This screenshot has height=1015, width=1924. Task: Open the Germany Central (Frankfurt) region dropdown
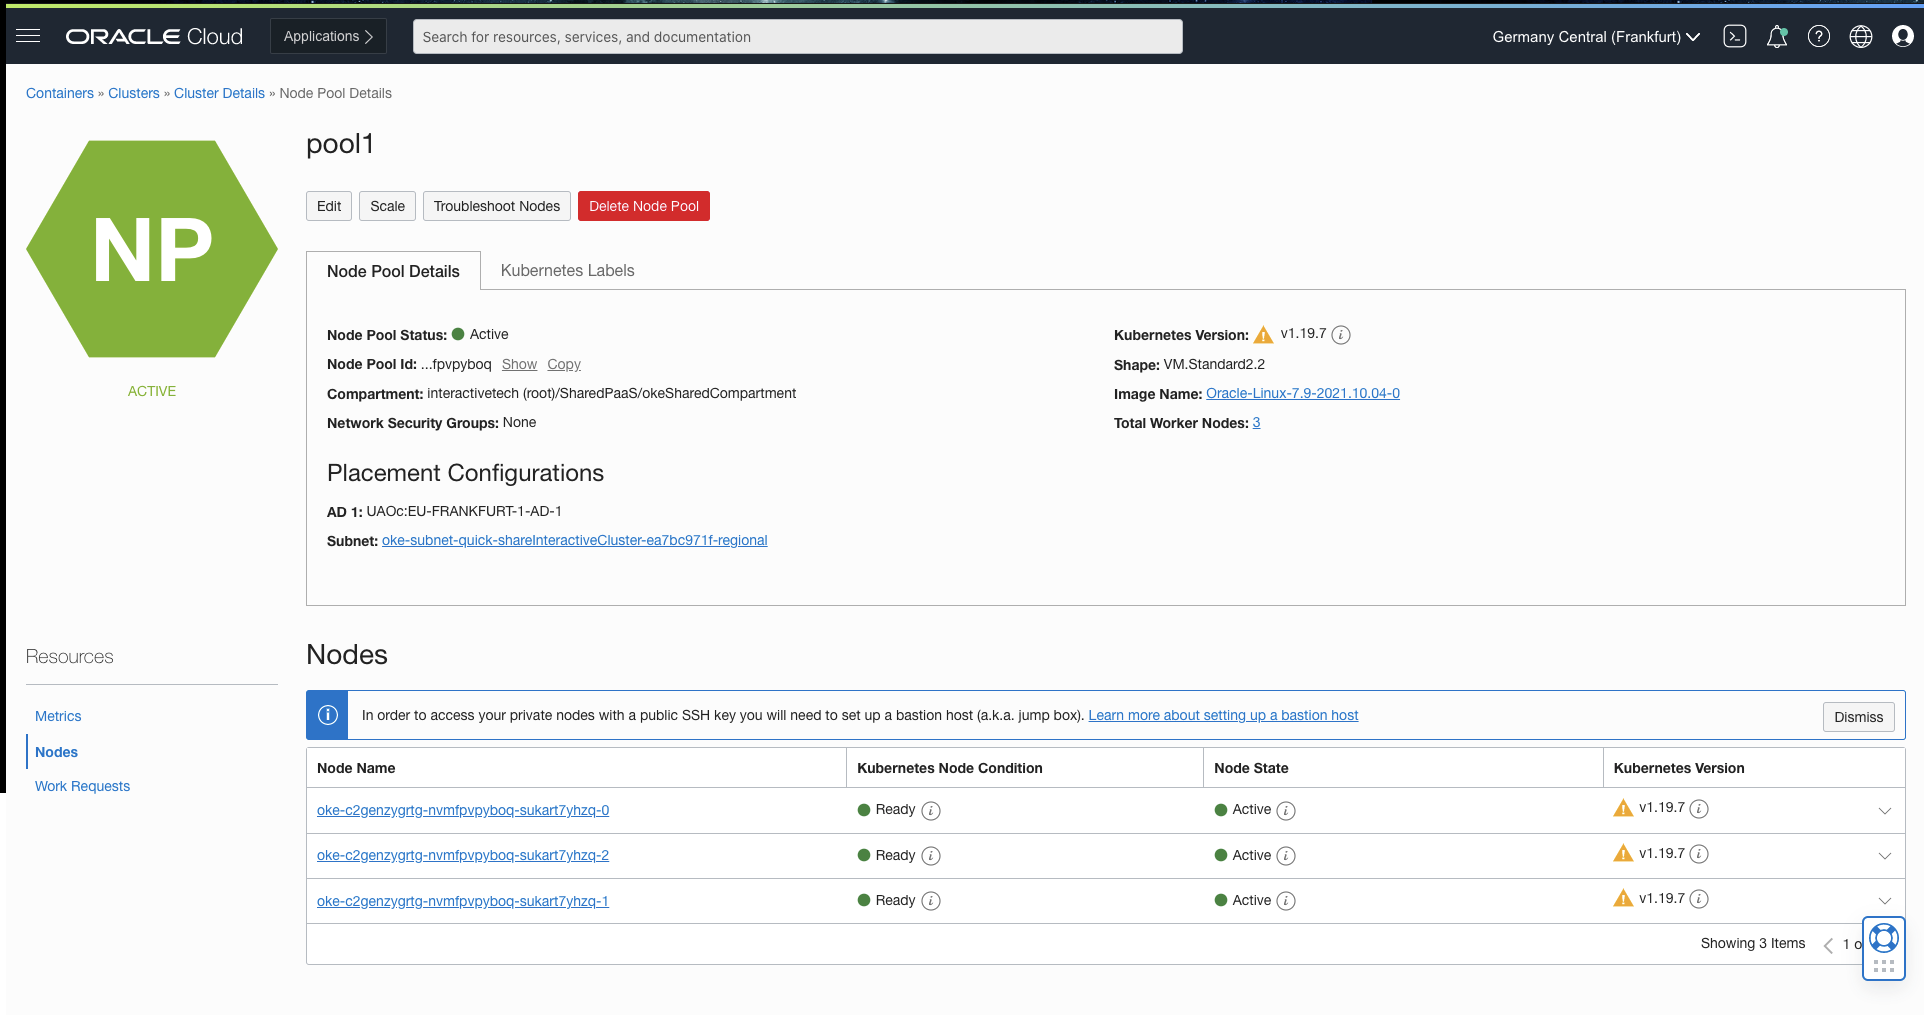pyautogui.click(x=1596, y=36)
